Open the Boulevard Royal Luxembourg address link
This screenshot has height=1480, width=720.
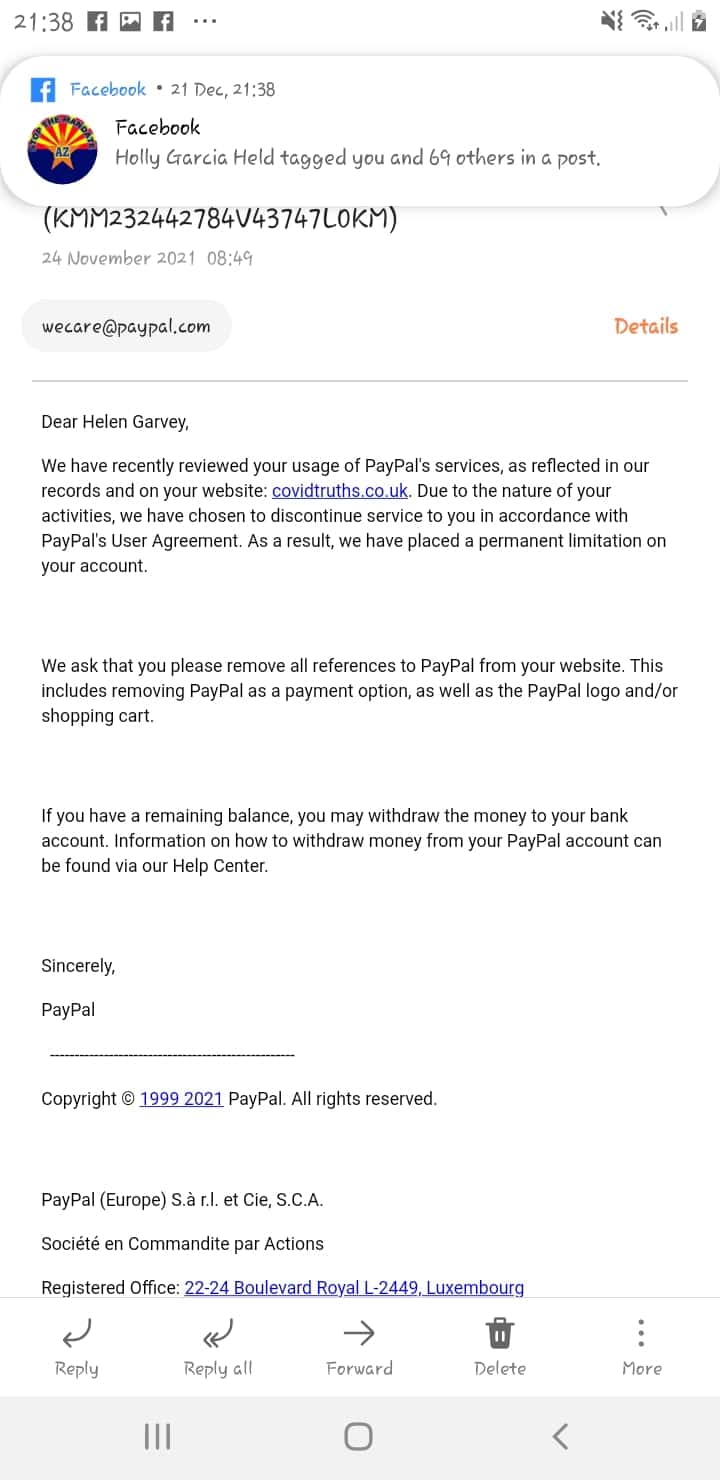tap(354, 1288)
